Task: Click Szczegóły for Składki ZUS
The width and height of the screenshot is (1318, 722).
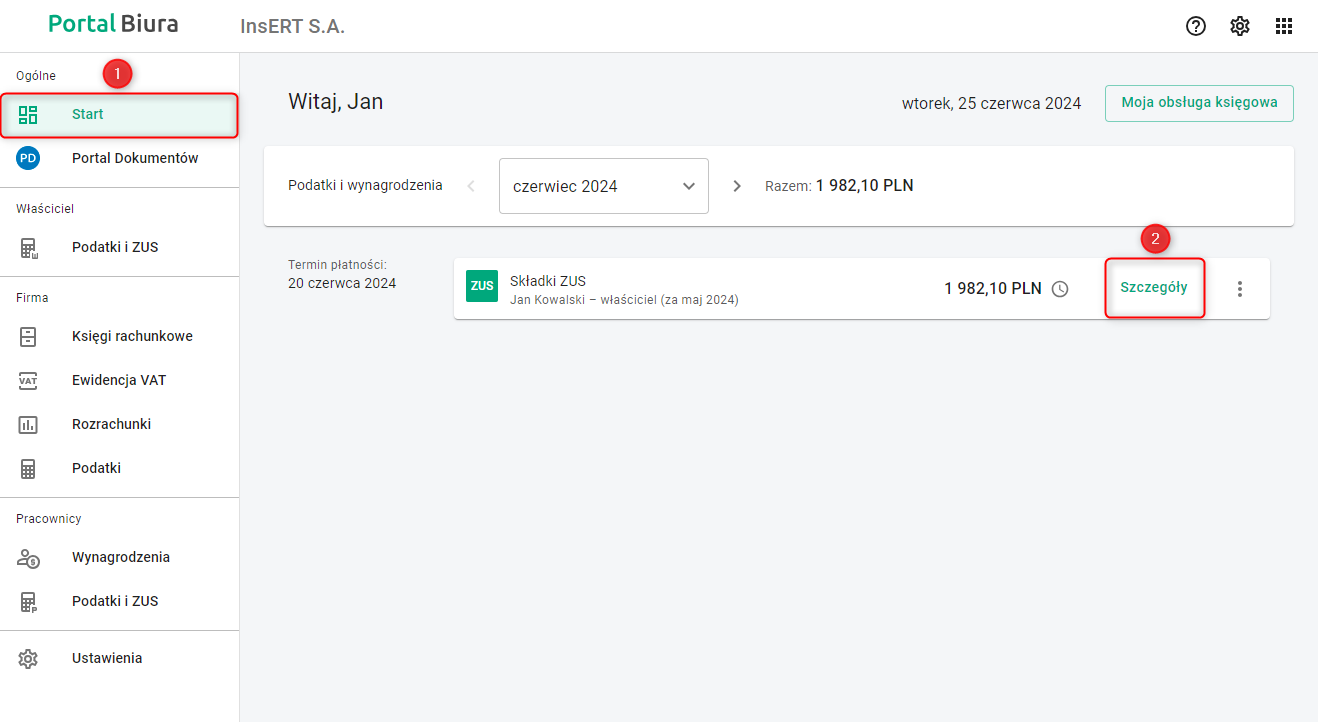Action: [x=1154, y=287]
